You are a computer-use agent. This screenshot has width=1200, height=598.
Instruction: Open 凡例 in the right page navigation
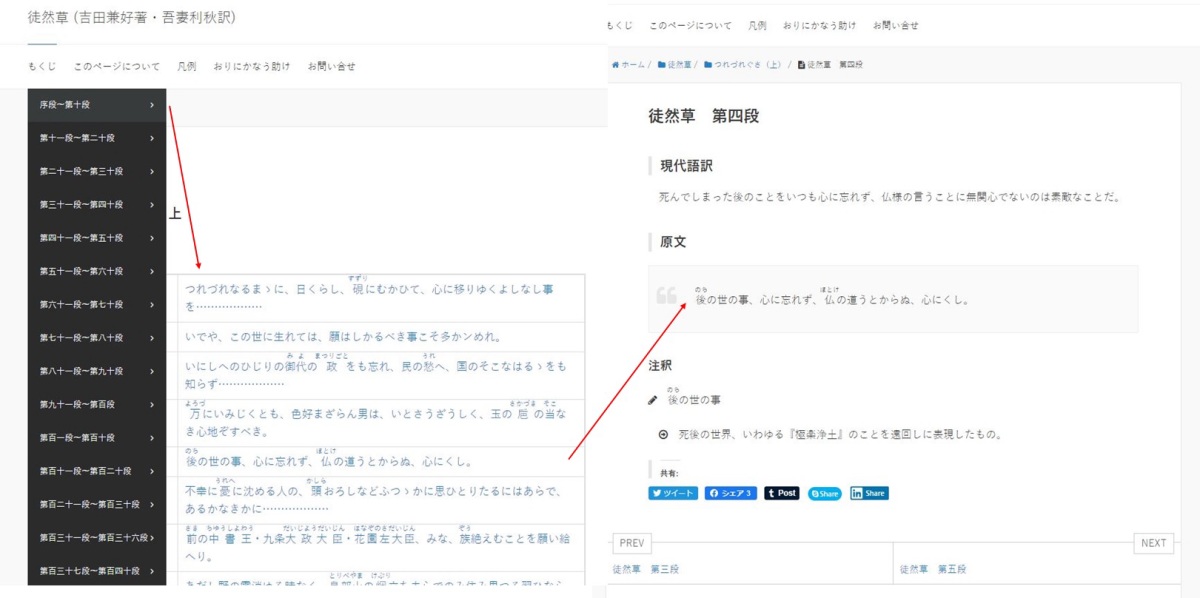(x=757, y=25)
